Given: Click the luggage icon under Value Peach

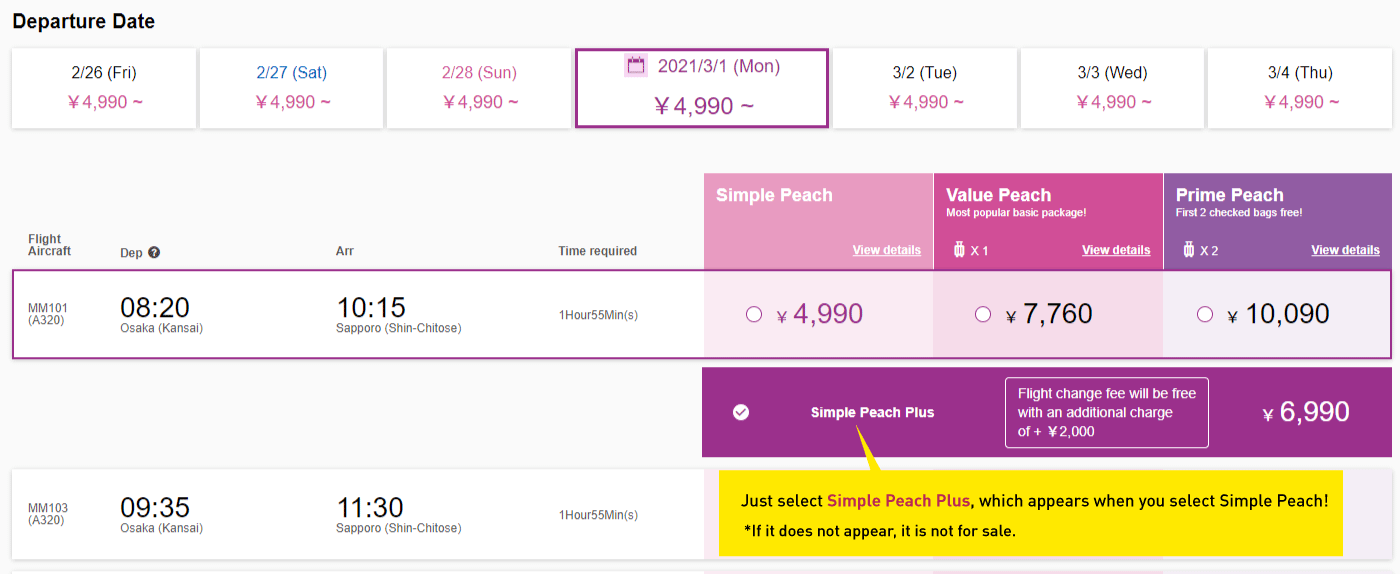Looking at the screenshot, I should [957, 250].
